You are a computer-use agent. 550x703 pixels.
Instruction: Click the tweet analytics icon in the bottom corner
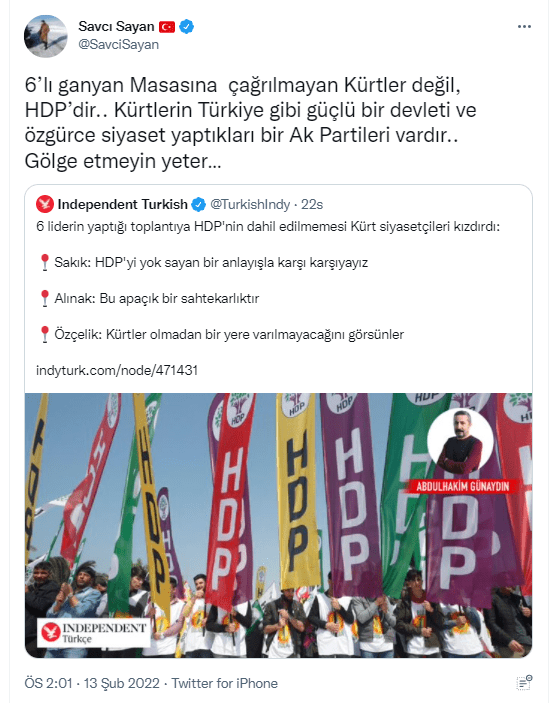pos(524,683)
